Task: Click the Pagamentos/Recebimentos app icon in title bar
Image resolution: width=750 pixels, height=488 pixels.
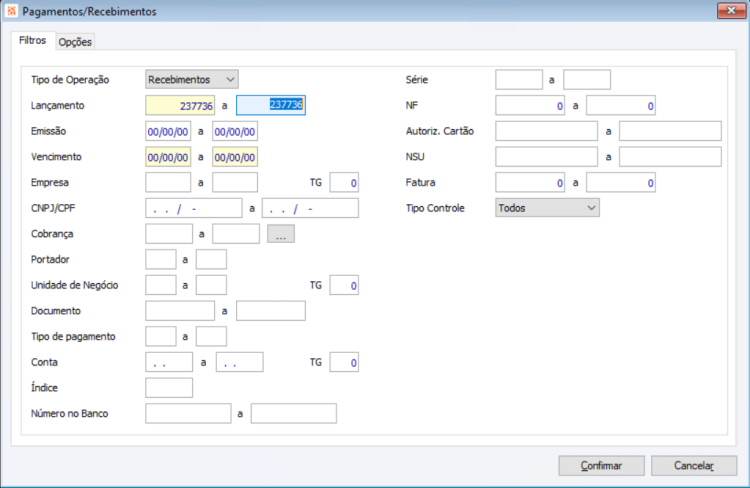Action: (x=11, y=11)
